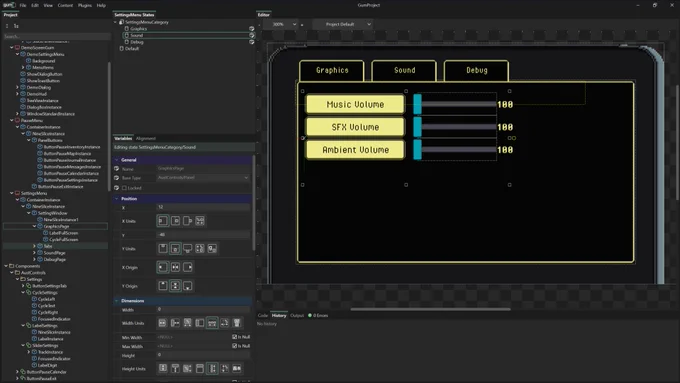Screen dimensions: 680x383
Task: Click the SFX Volume button in preview
Action: [x=355, y=127]
